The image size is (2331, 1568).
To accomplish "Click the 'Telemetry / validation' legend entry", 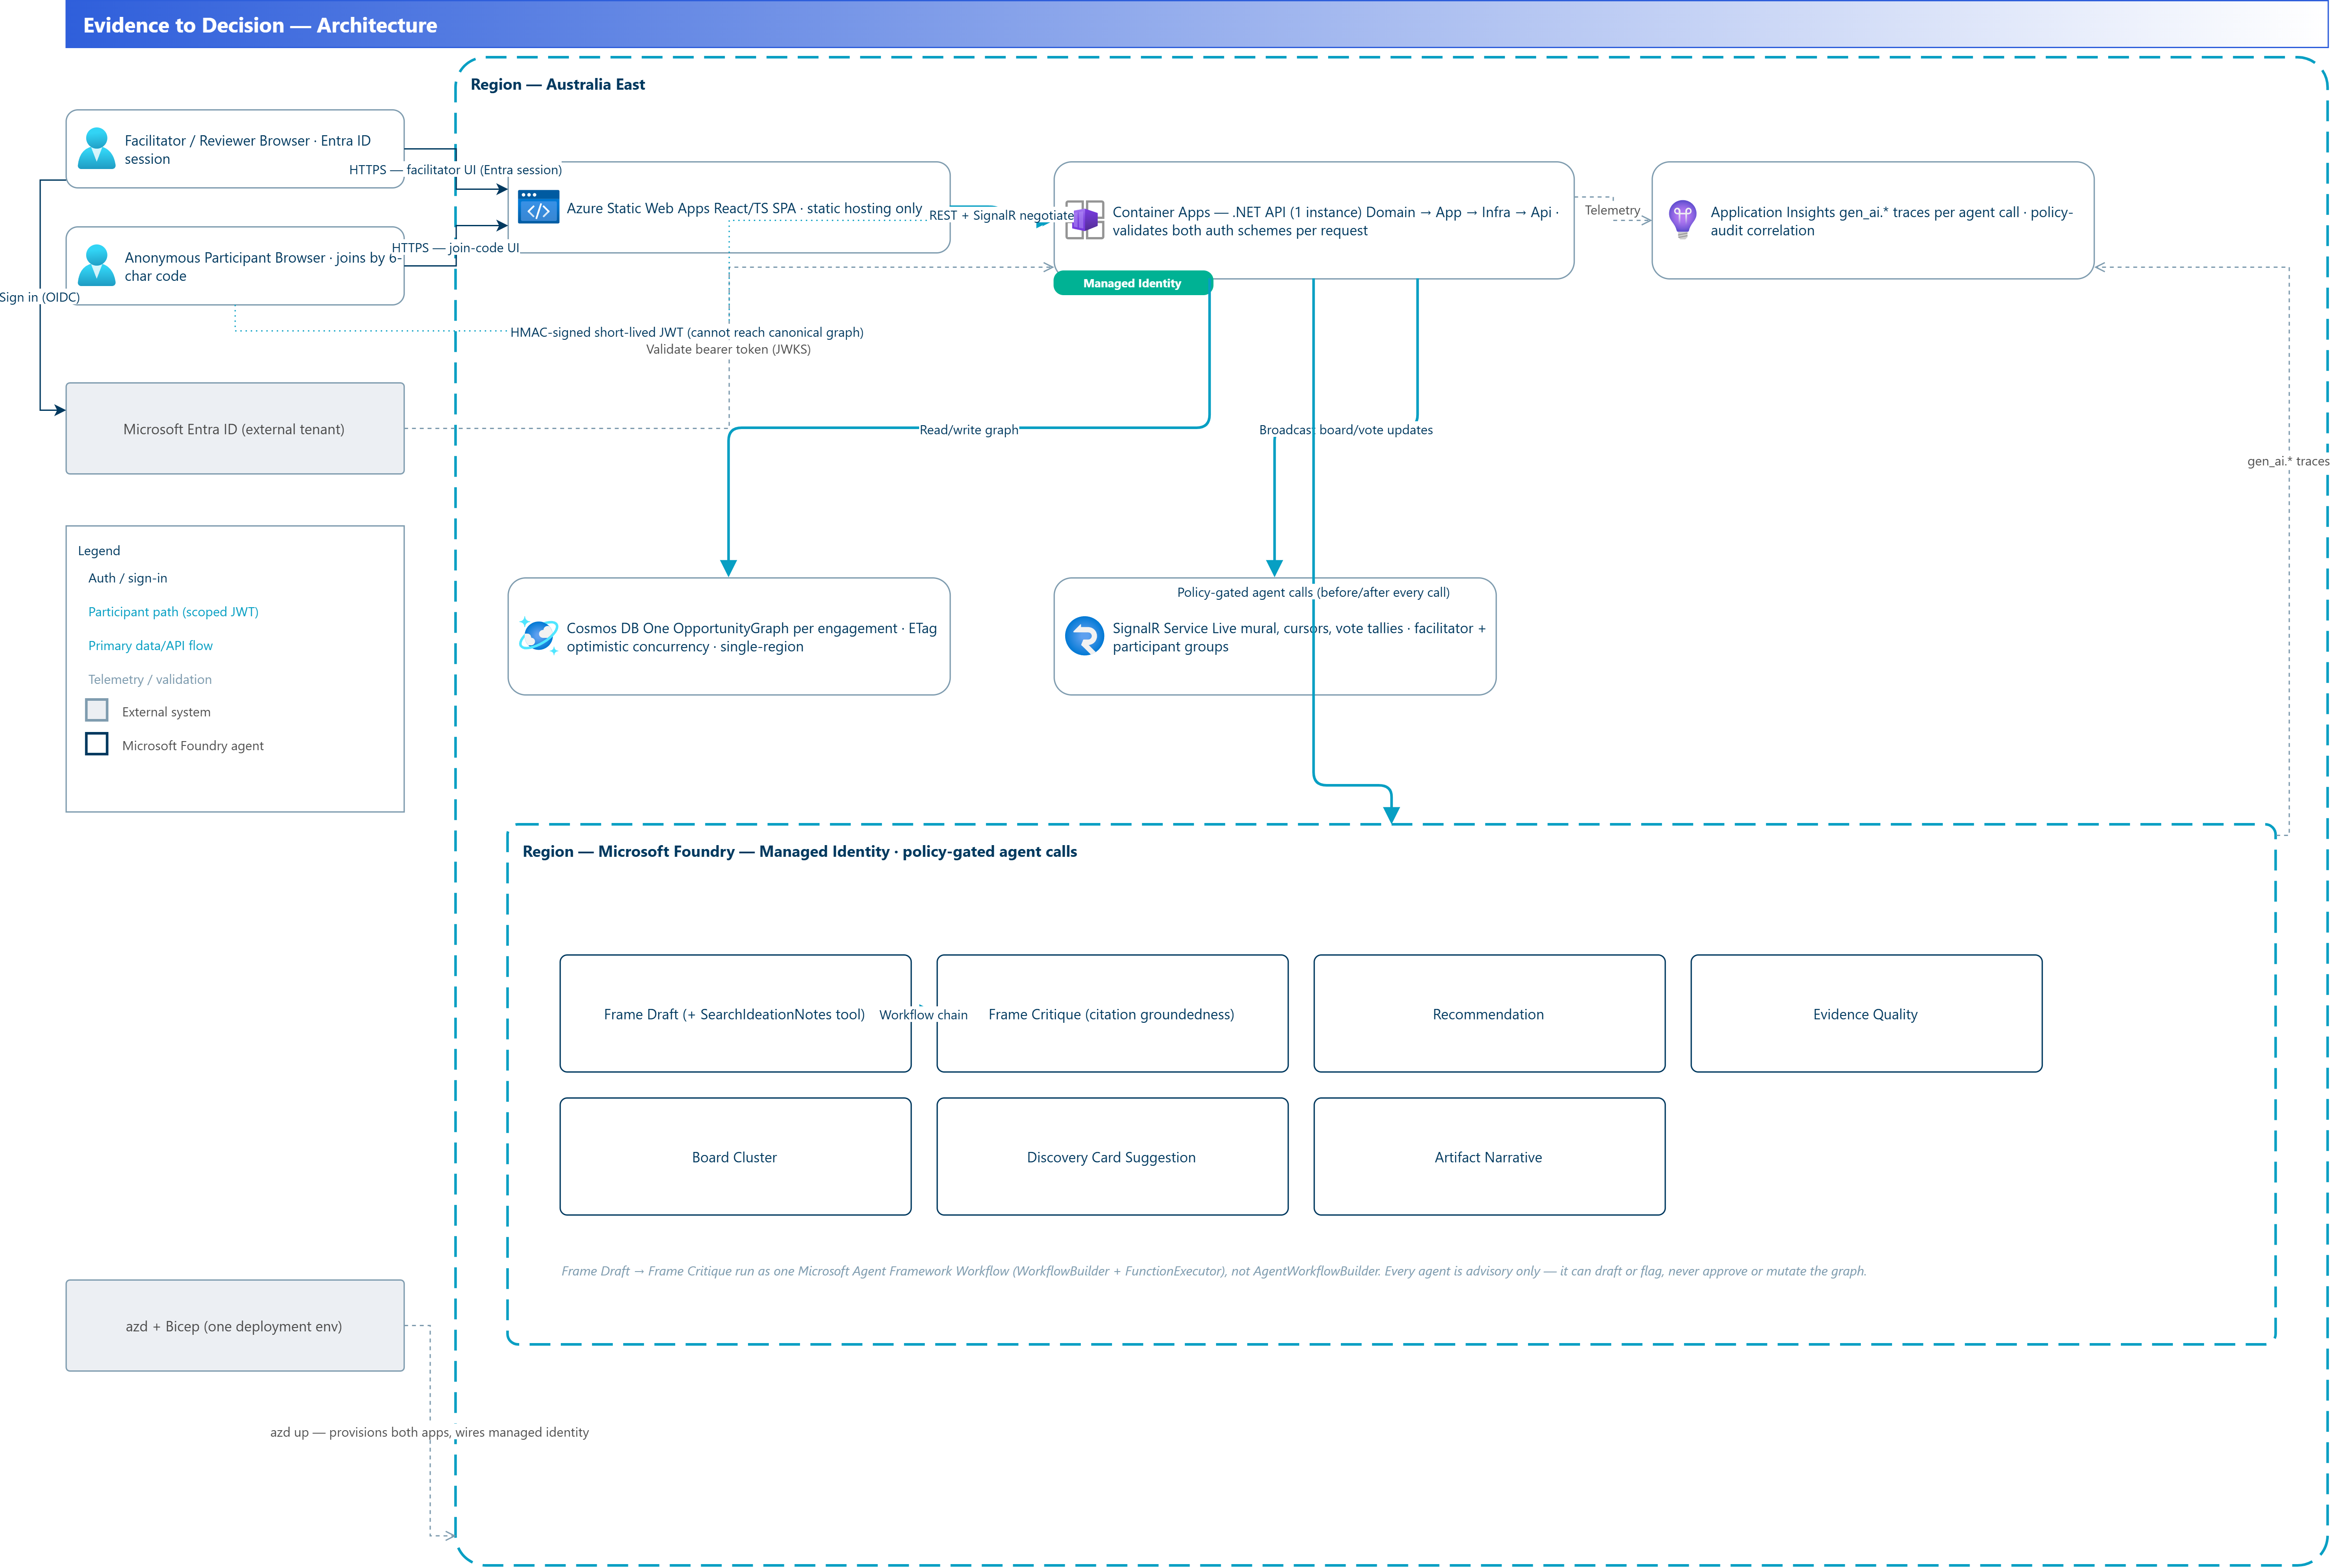I will tap(150, 679).
